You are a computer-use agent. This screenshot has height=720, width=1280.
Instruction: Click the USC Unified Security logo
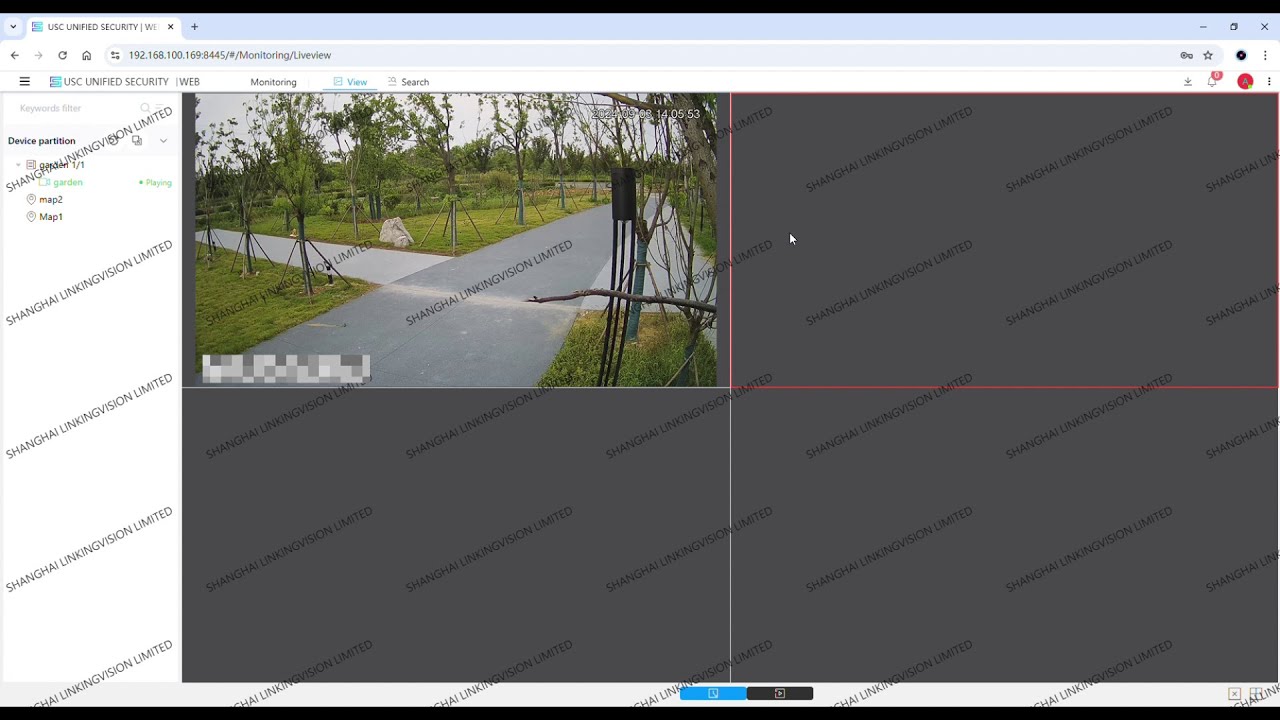pyautogui.click(x=125, y=82)
